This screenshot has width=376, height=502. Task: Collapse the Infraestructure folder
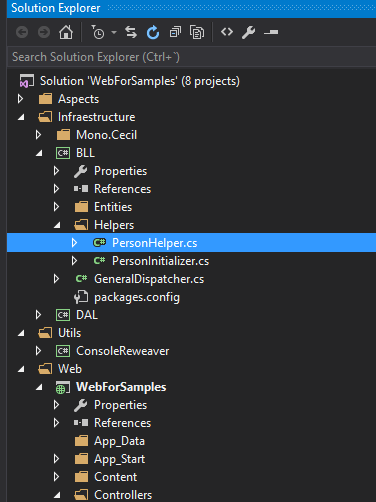21,117
